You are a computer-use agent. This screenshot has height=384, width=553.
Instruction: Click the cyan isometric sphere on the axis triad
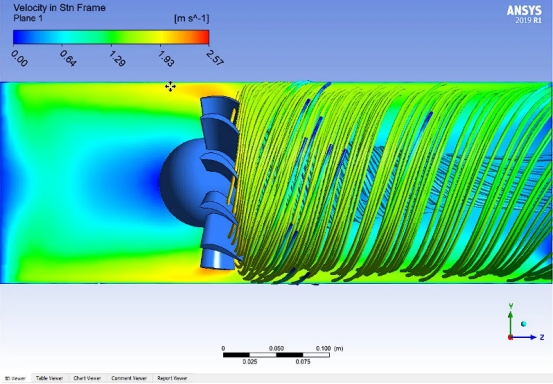coord(523,324)
